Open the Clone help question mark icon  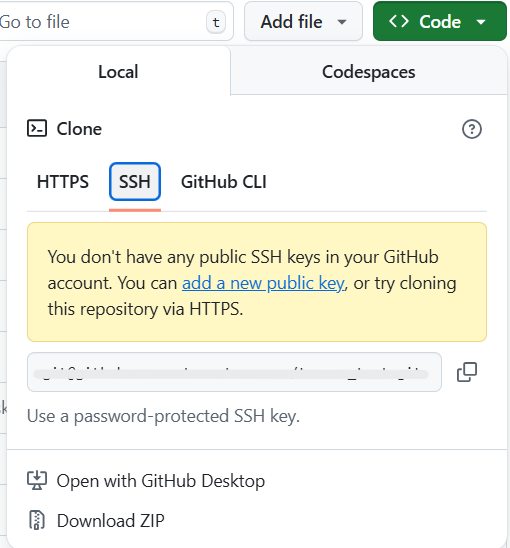click(472, 129)
